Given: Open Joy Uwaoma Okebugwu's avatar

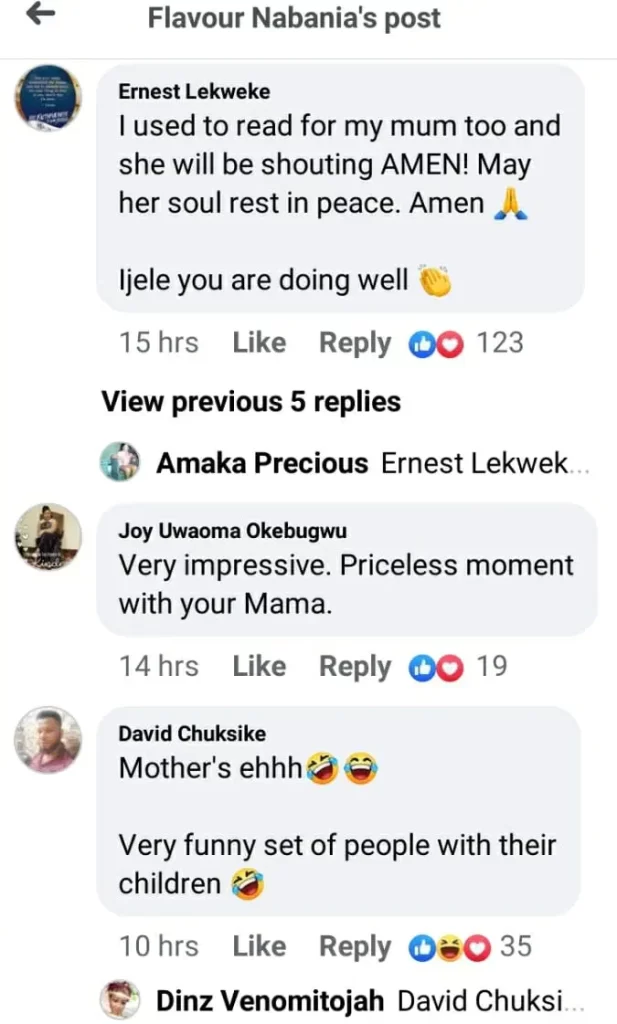Looking at the screenshot, I should [48, 537].
